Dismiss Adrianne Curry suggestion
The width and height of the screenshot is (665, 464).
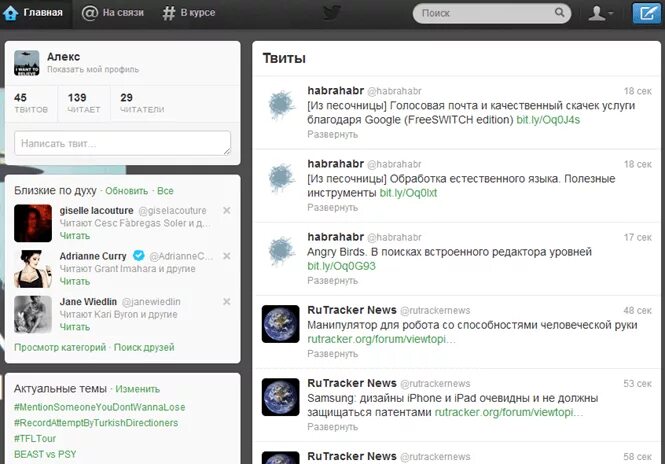(x=227, y=256)
